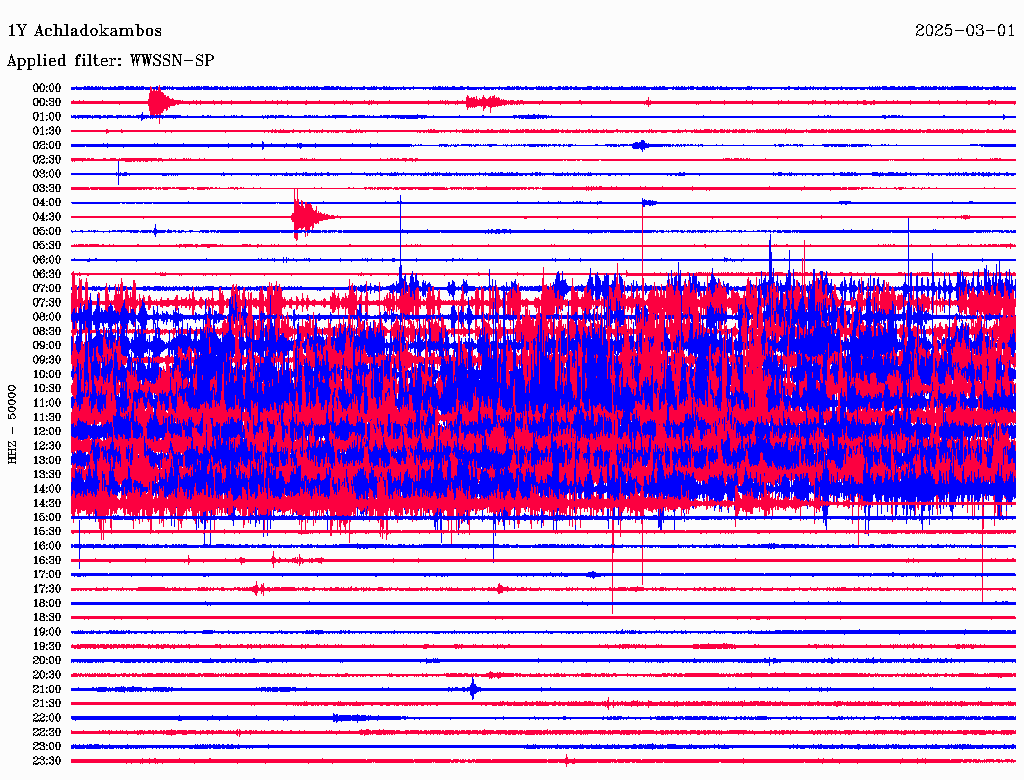The height and width of the screenshot is (780, 1024).
Task: Click the 21:30 time label
Action: (x=47, y=704)
